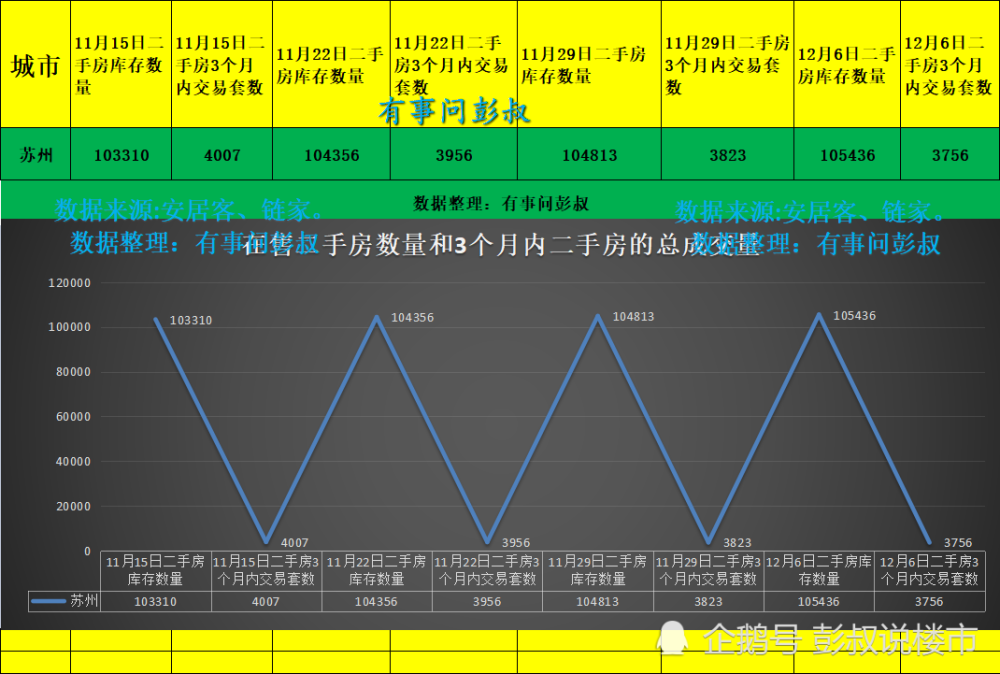Select top header 11月22日二手房3个月内交易套数
This screenshot has height=674, width=1000.
[453, 64]
